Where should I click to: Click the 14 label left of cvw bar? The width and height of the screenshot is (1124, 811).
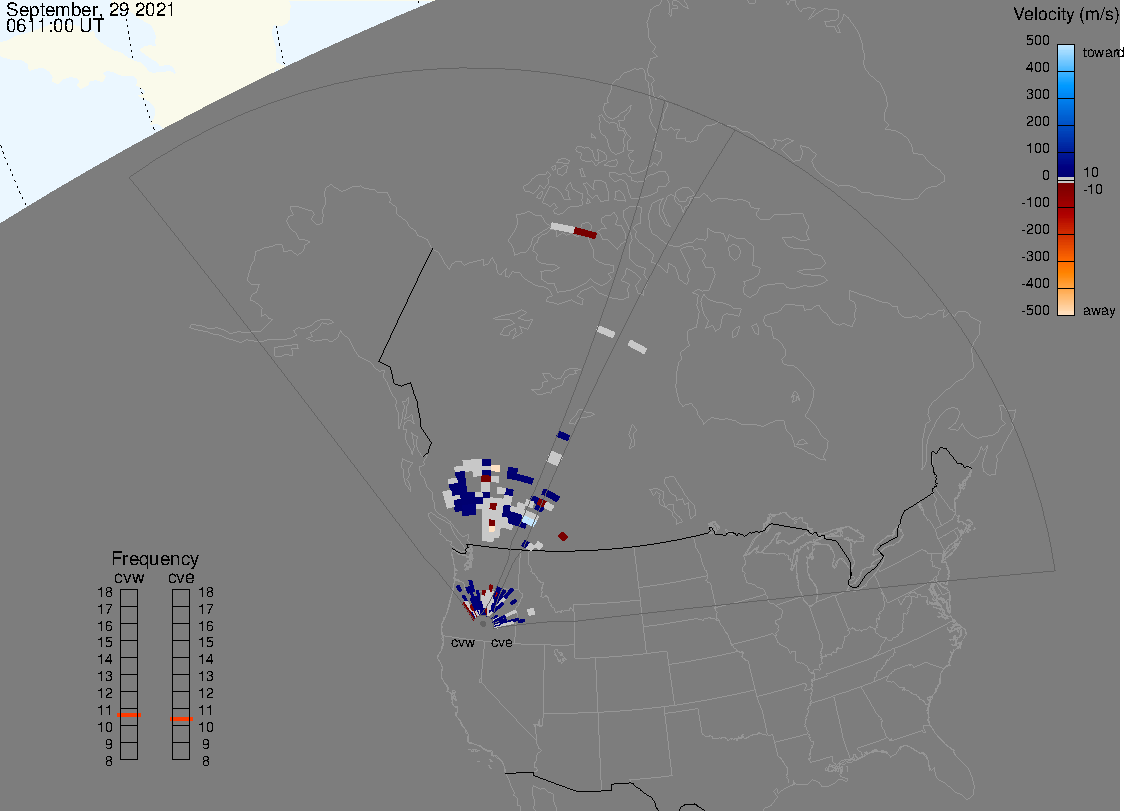click(105, 660)
